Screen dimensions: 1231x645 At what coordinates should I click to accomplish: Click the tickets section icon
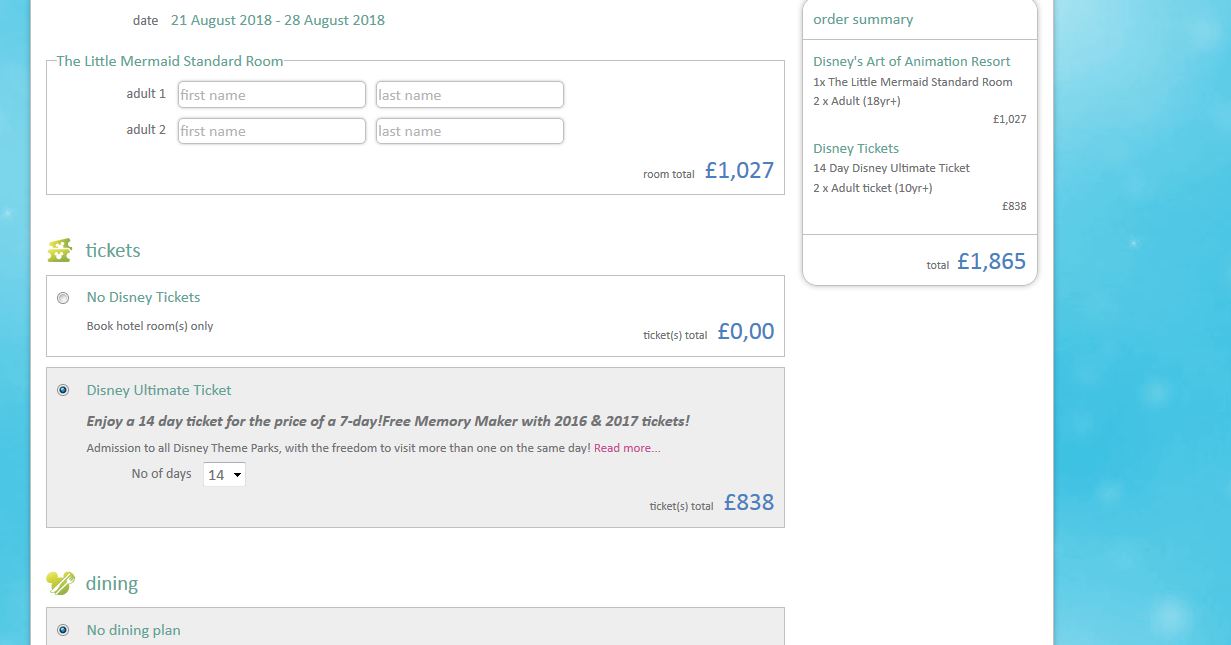point(59,250)
